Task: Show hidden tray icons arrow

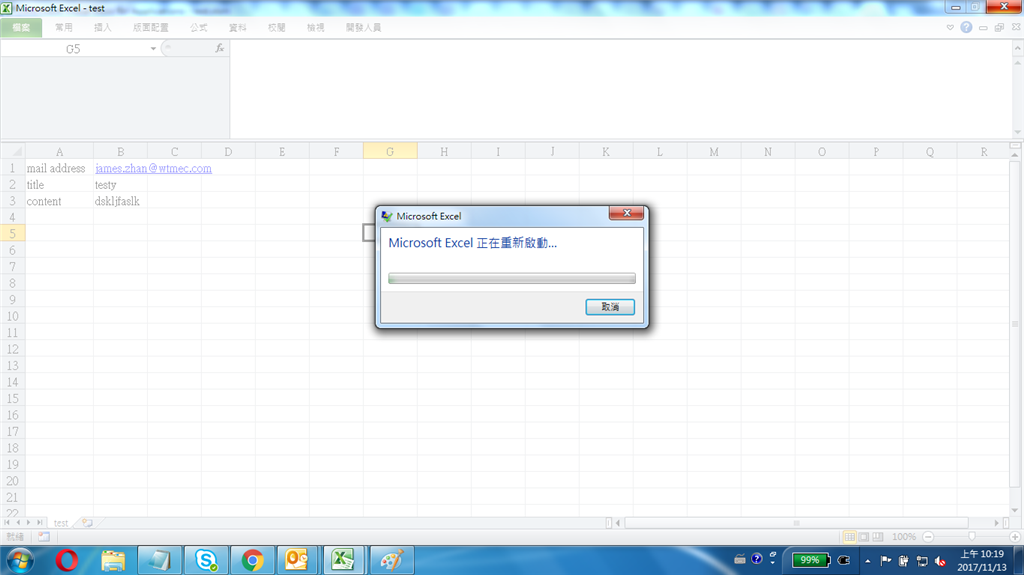Action: (x=867, y=561)
